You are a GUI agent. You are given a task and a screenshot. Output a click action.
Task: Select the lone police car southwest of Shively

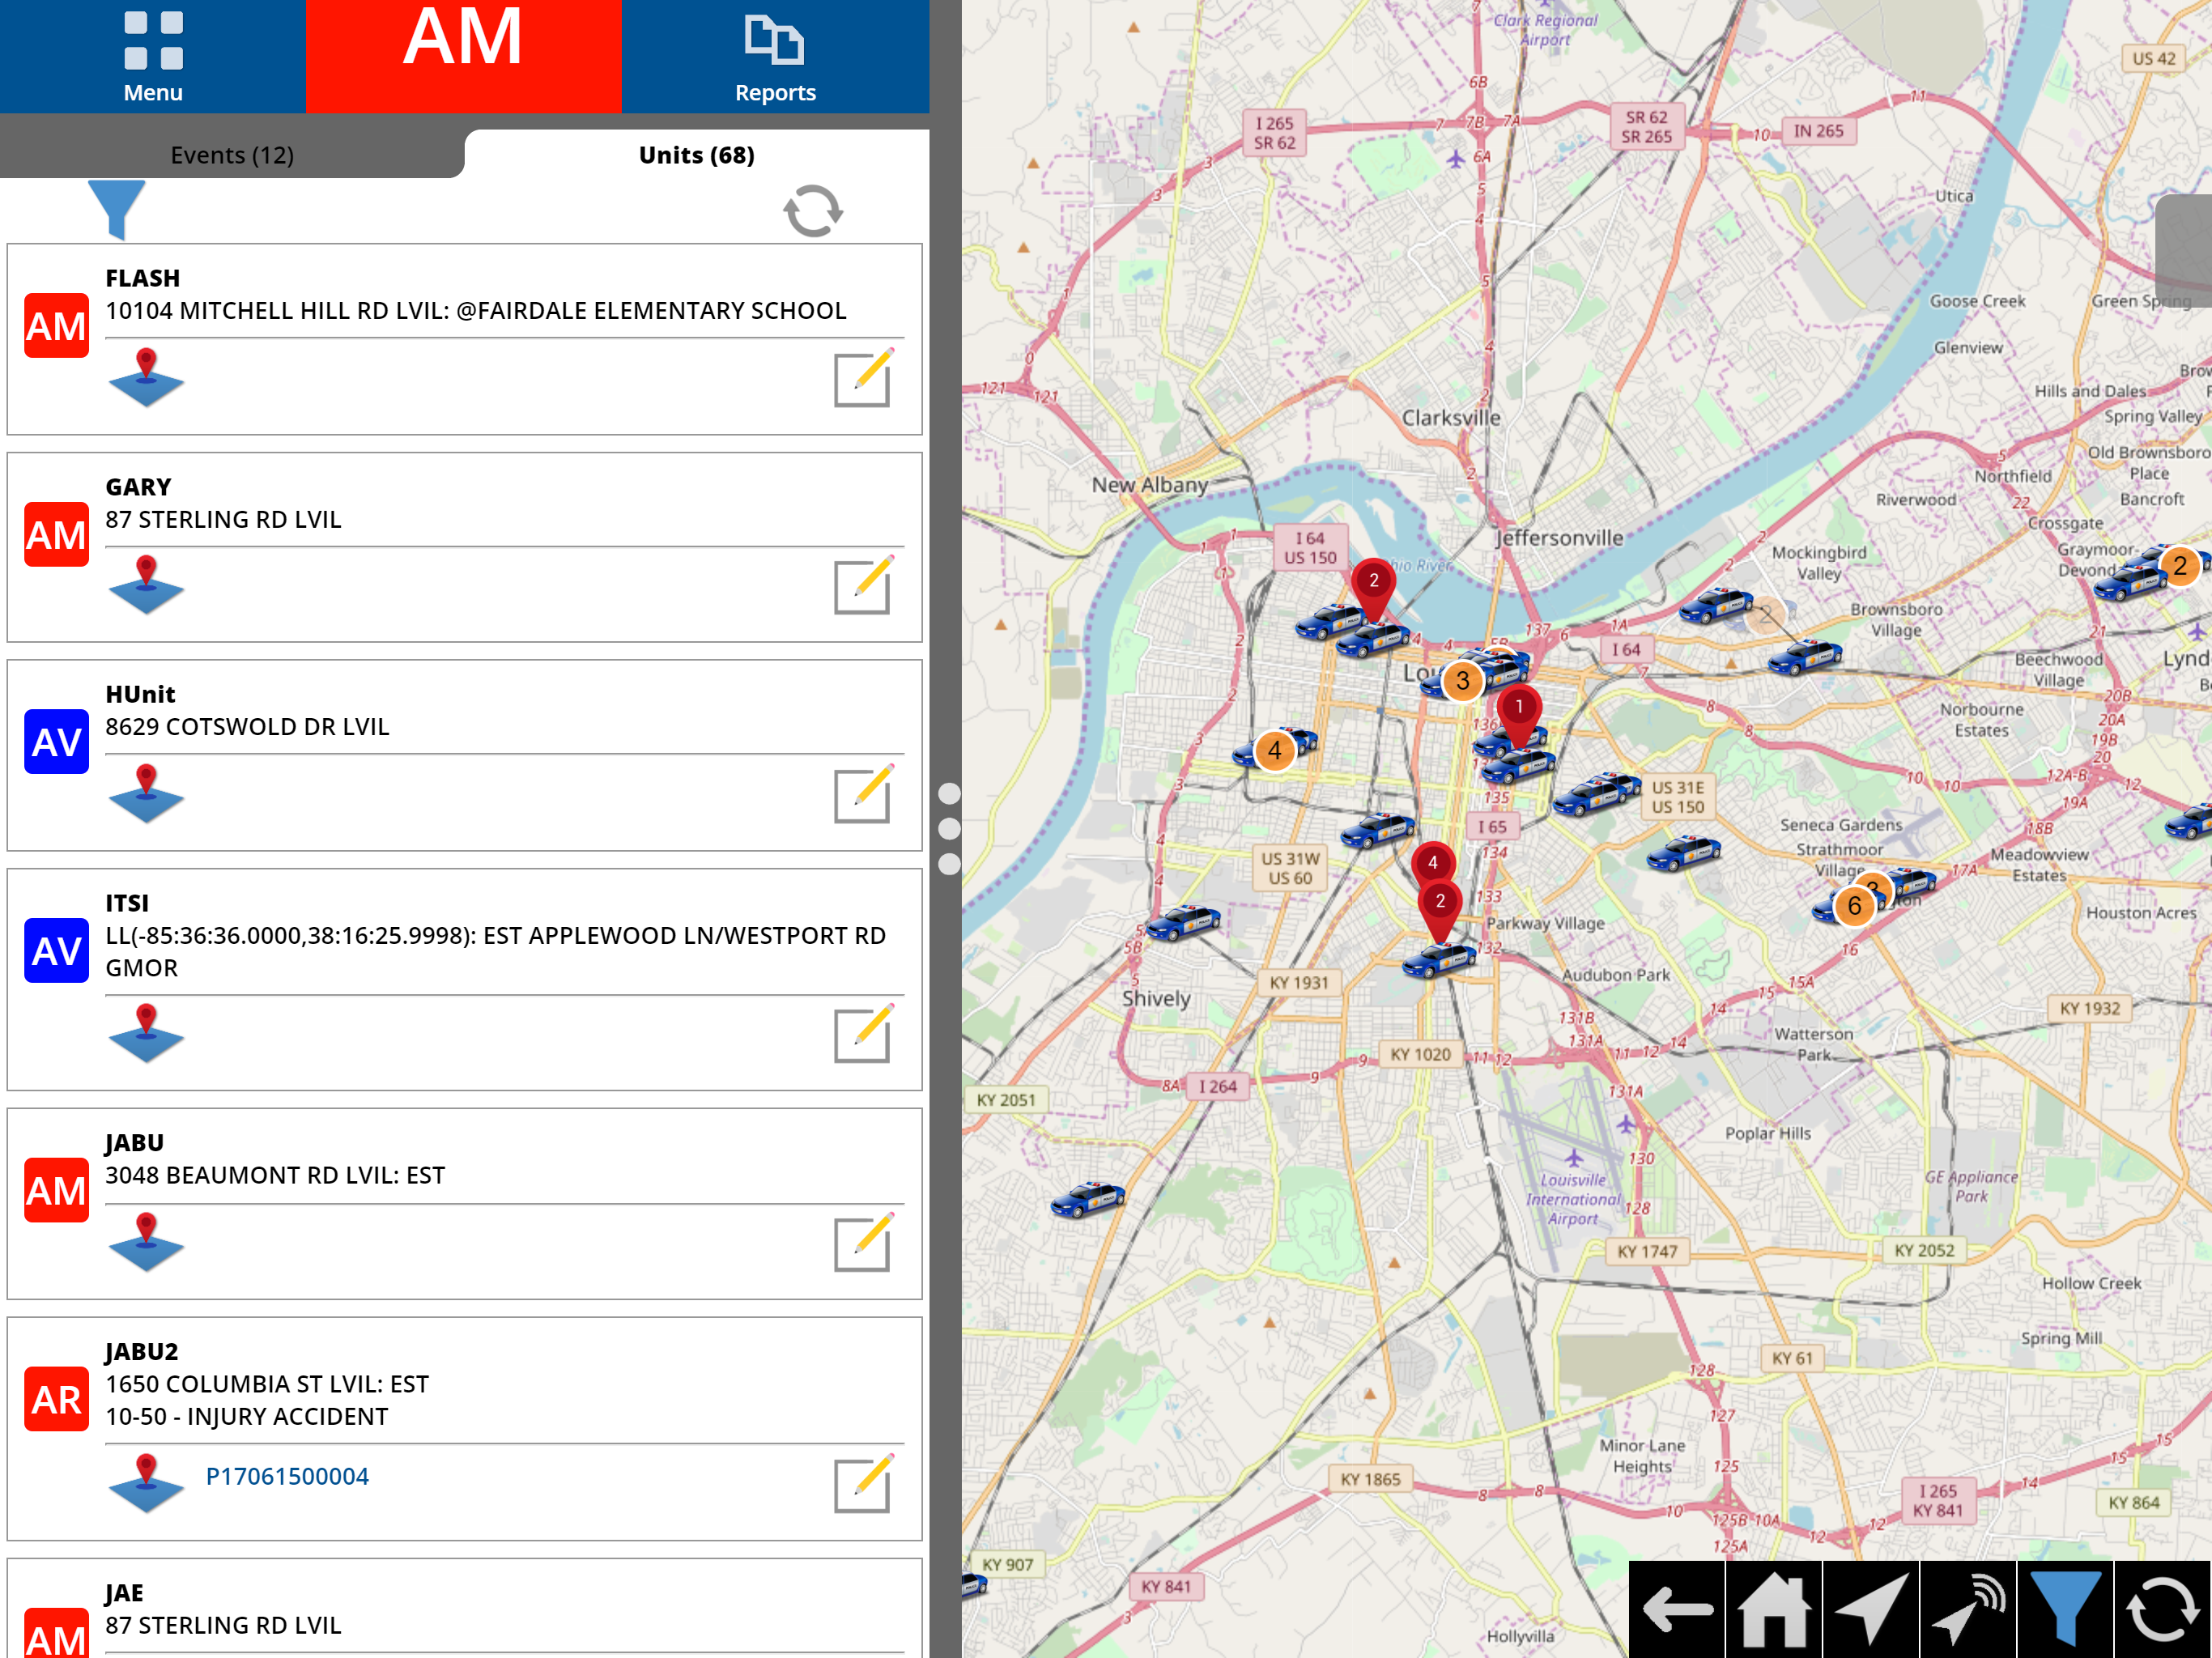(1088, 1198)
